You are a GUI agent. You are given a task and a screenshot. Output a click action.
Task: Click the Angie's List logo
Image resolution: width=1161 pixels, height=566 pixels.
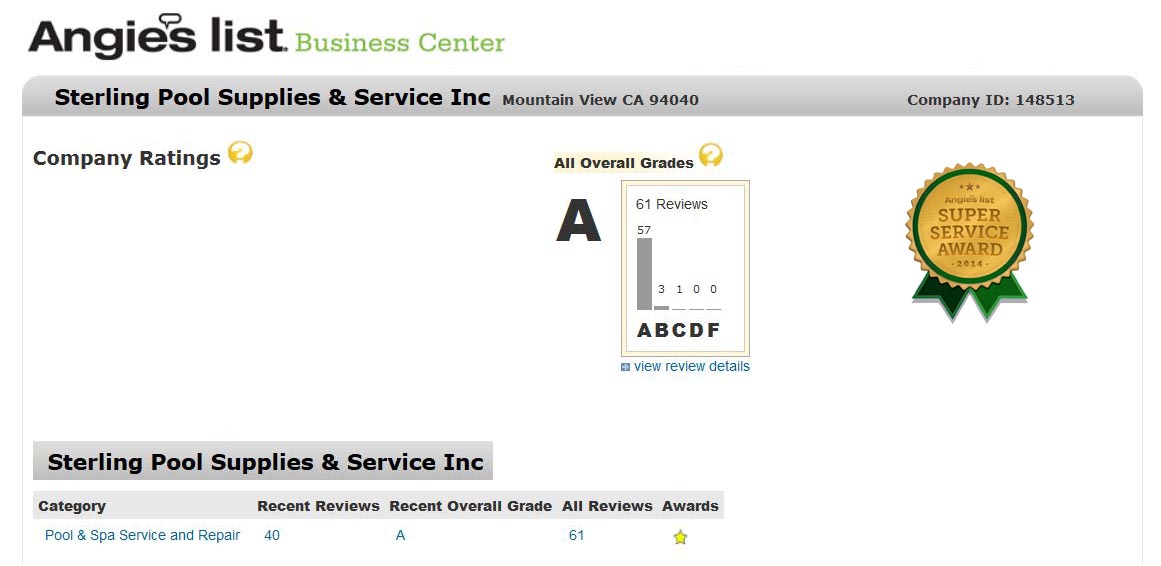157,39
